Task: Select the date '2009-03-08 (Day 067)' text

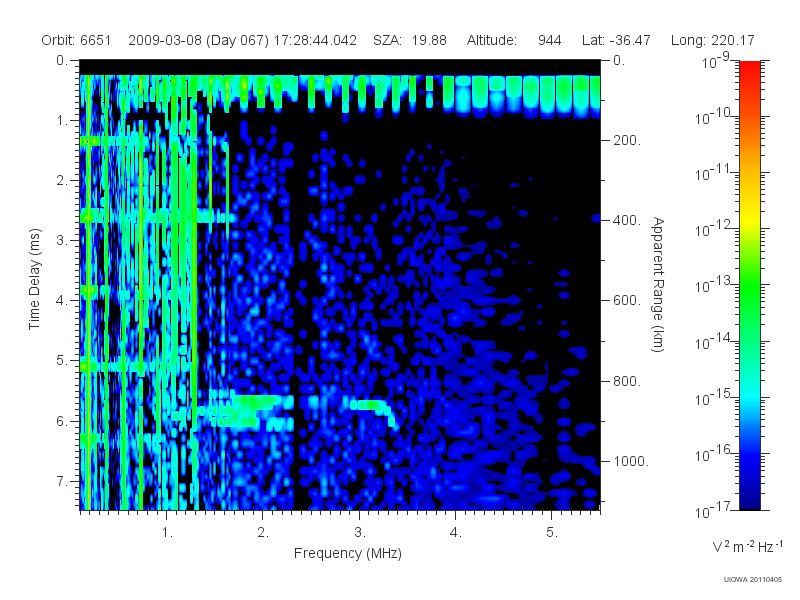Action: [x=198, y=40]
